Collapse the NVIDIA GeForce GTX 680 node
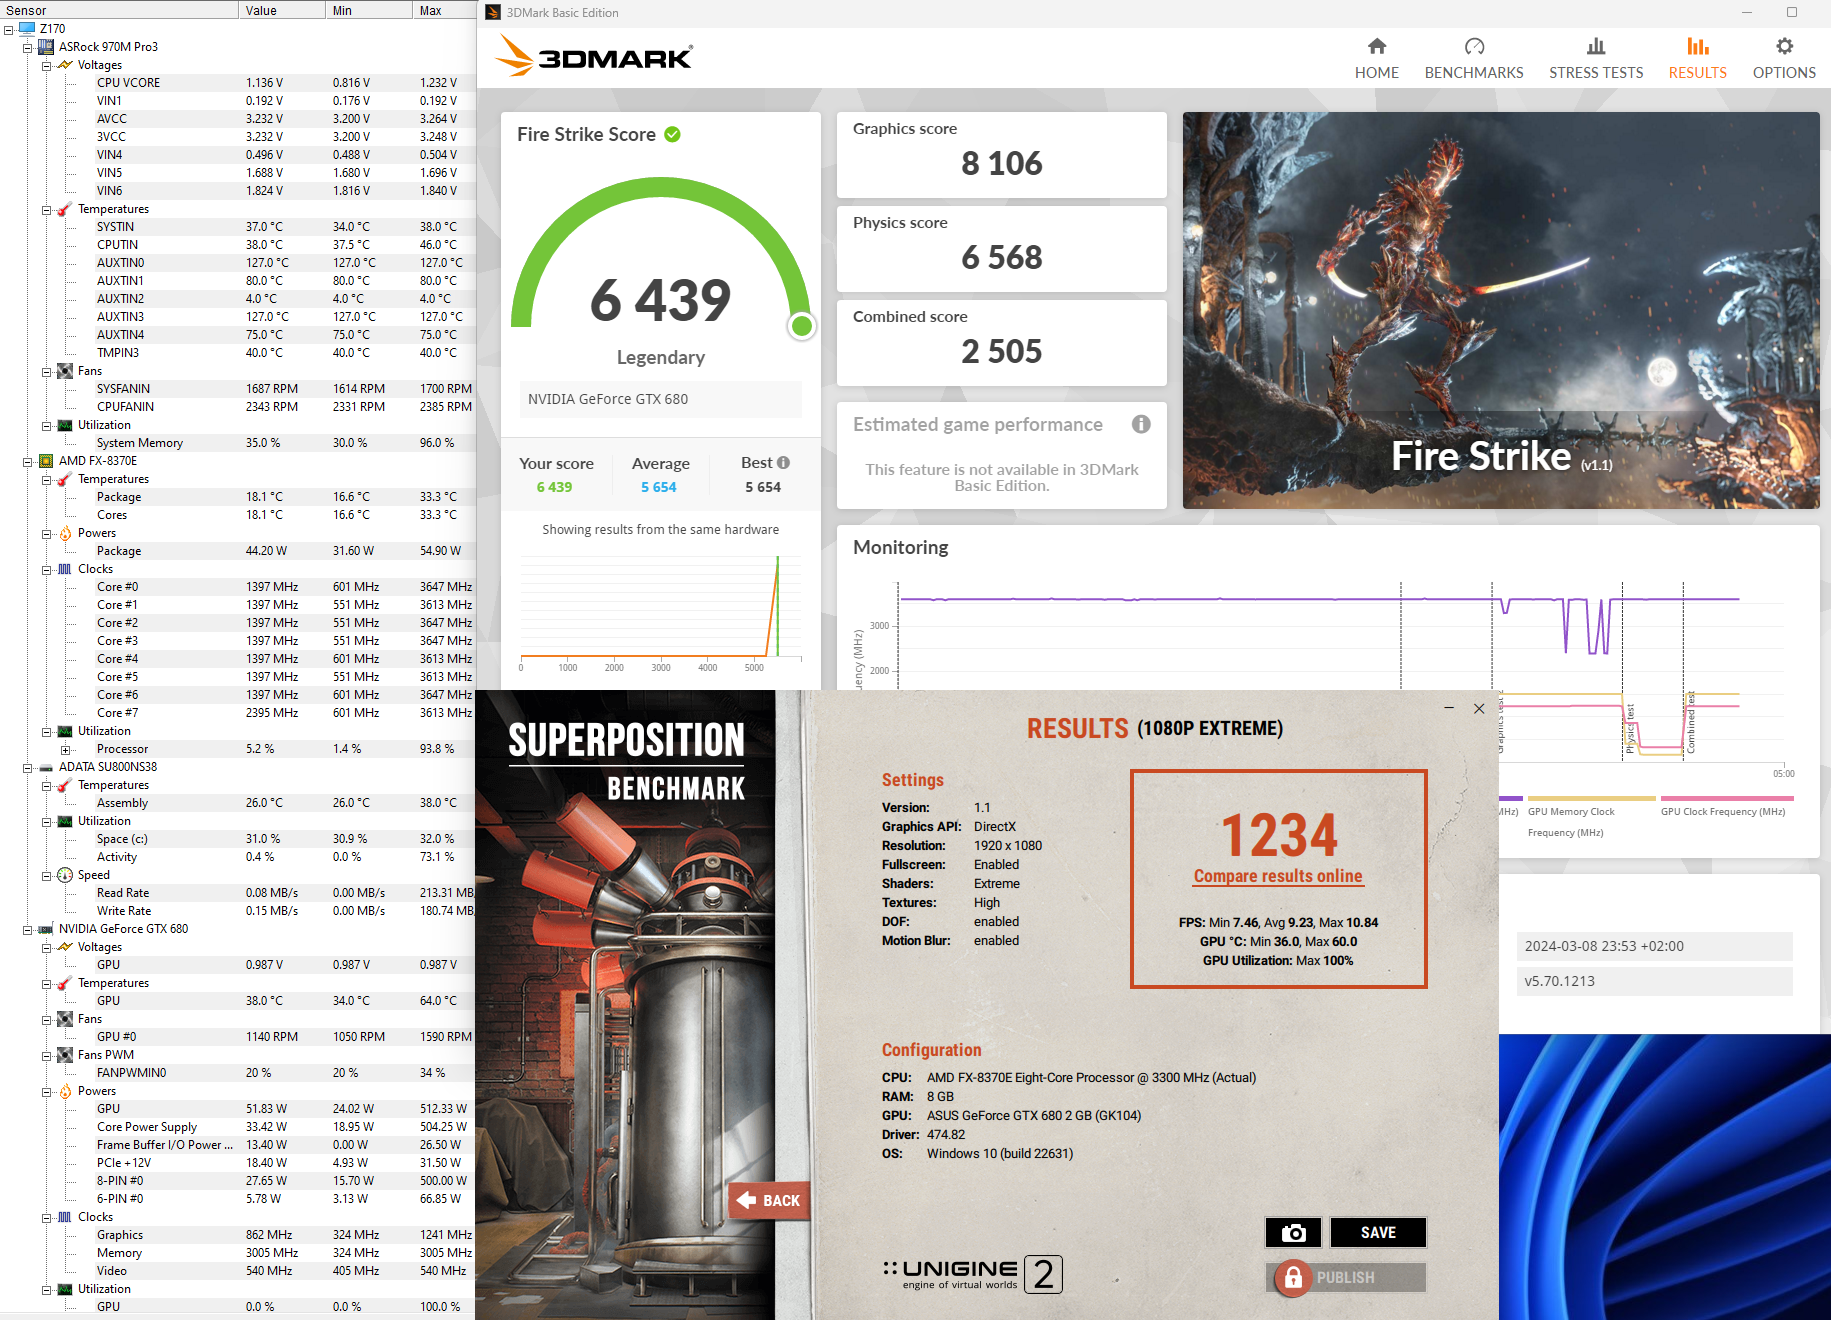Viewport: 1831px width, 1320px height. pos(28,929)
